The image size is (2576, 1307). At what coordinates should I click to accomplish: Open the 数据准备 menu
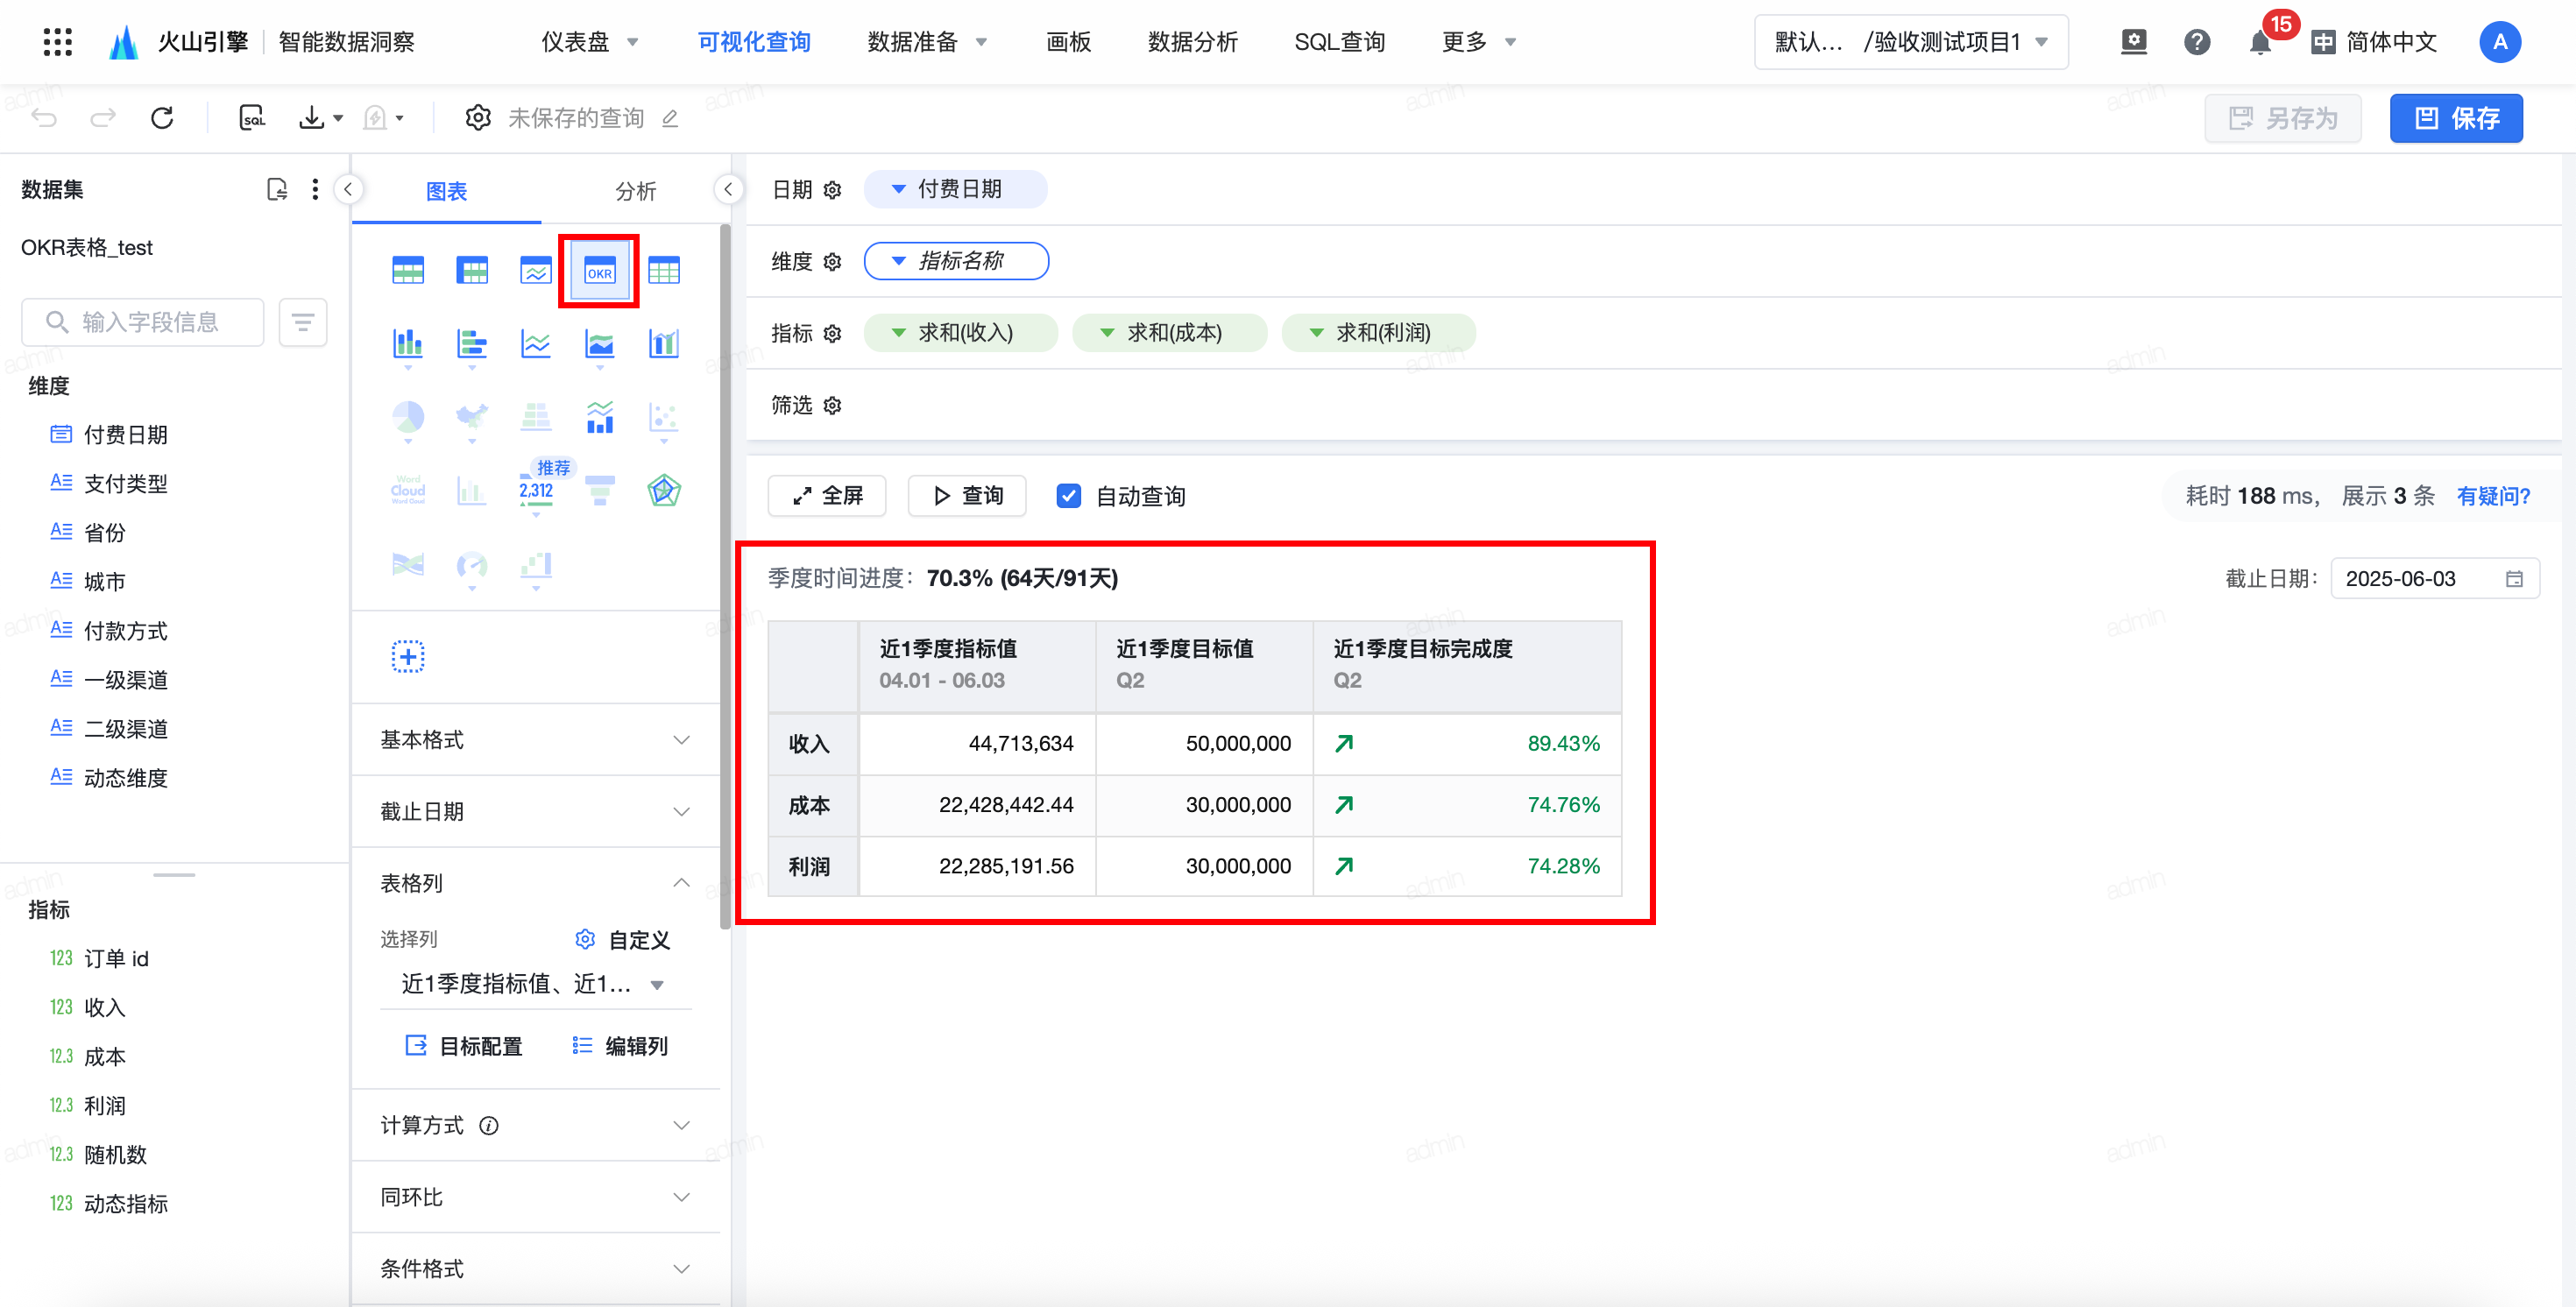click(927, 42)
